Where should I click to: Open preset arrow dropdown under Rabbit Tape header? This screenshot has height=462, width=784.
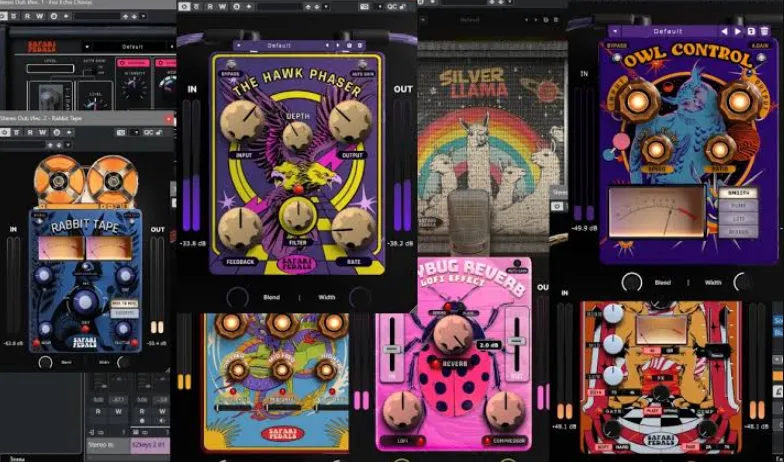click(x=68, y=144)
